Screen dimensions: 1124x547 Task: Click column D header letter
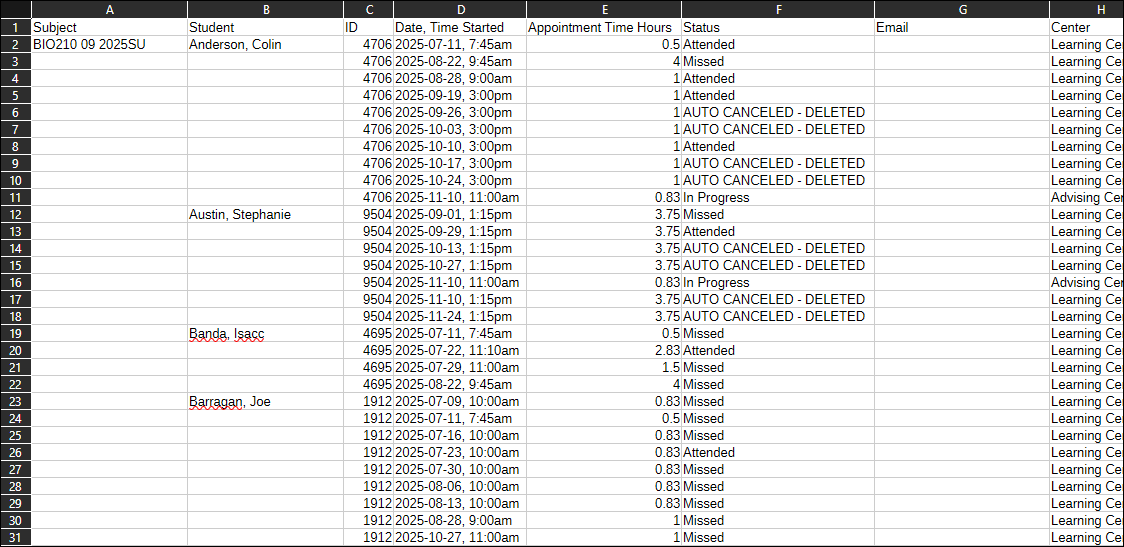pos(460,9)
